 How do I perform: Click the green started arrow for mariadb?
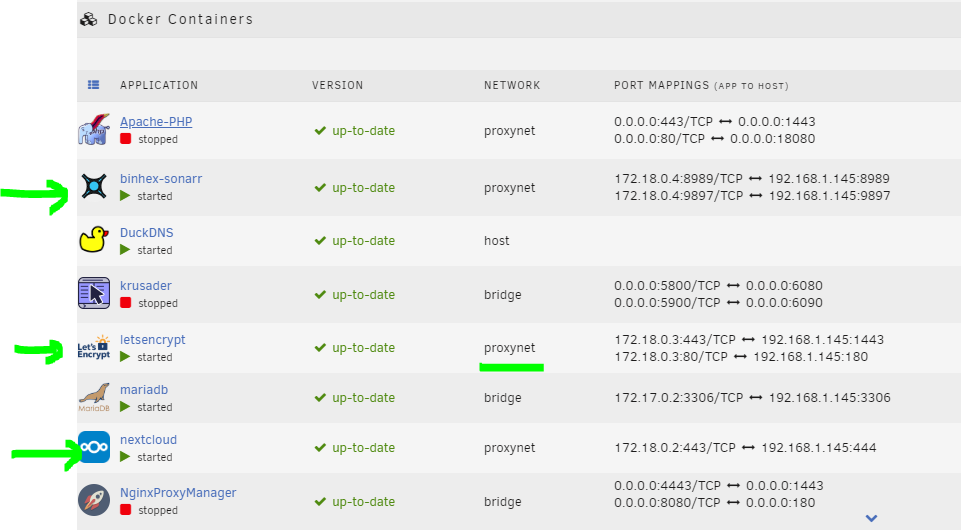[125, 407]
